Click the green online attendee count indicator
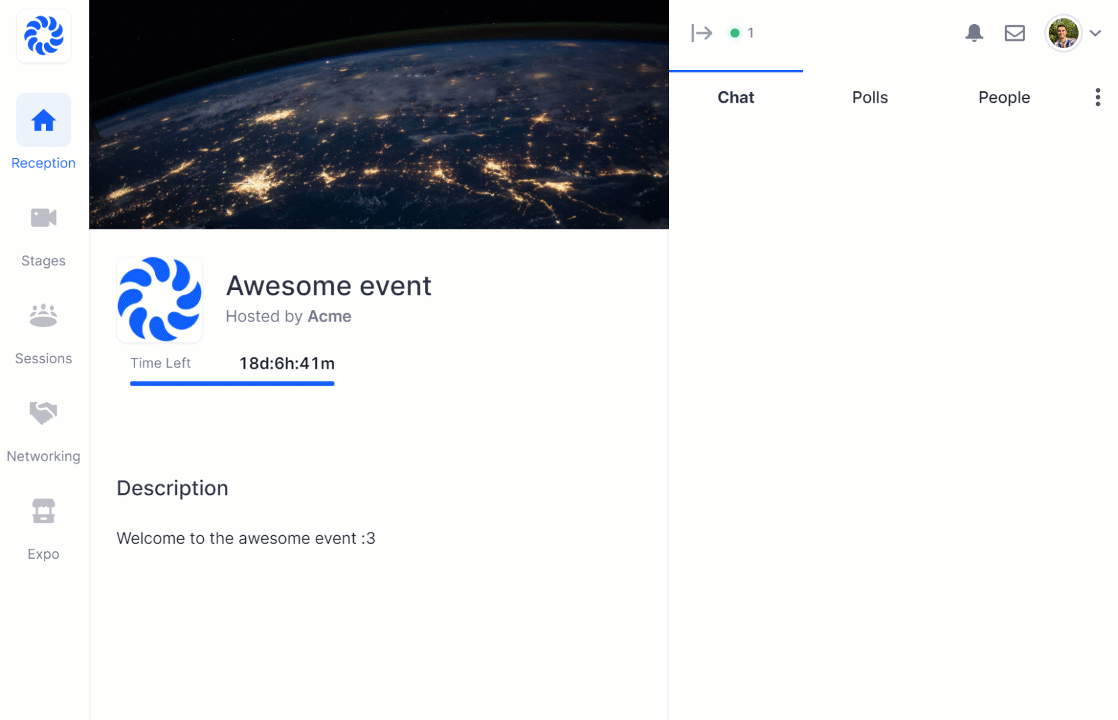 click(x=742, y=33)
